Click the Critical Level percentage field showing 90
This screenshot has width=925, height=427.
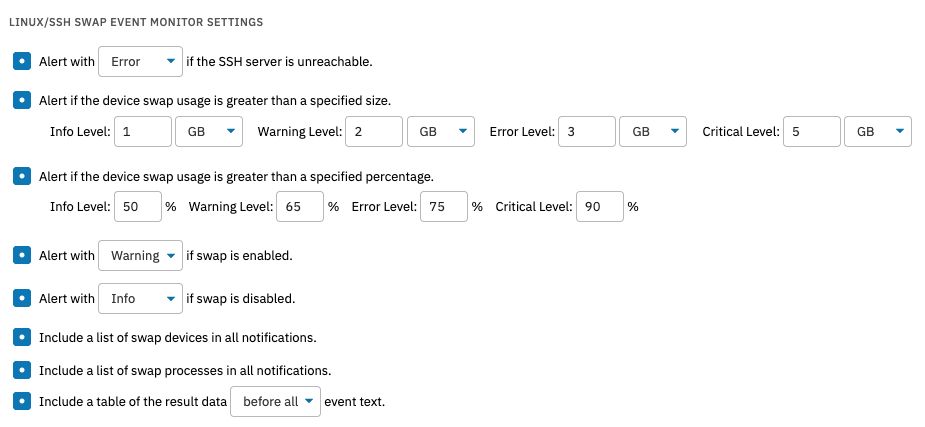(x=600, y=206)
